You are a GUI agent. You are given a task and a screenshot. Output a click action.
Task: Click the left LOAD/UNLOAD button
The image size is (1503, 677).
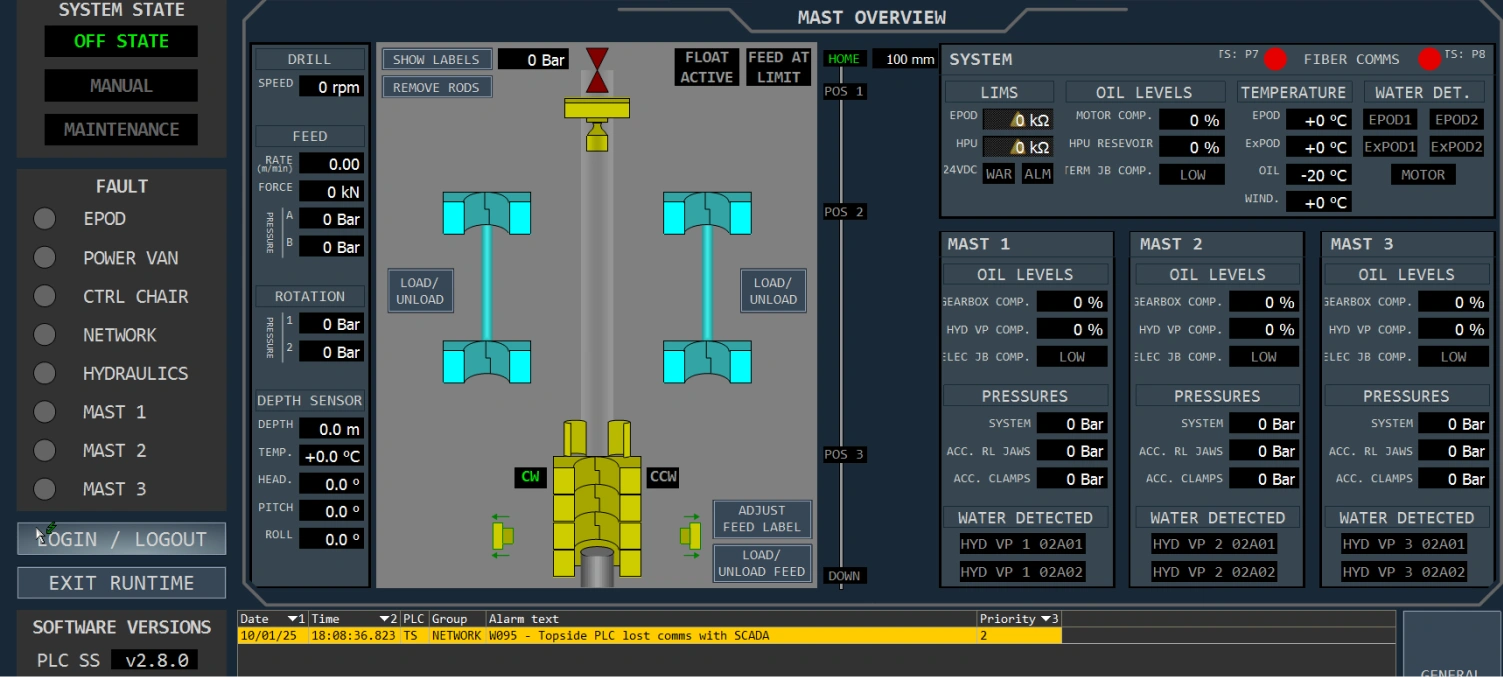pyautogui.click(x=420, y=291)
